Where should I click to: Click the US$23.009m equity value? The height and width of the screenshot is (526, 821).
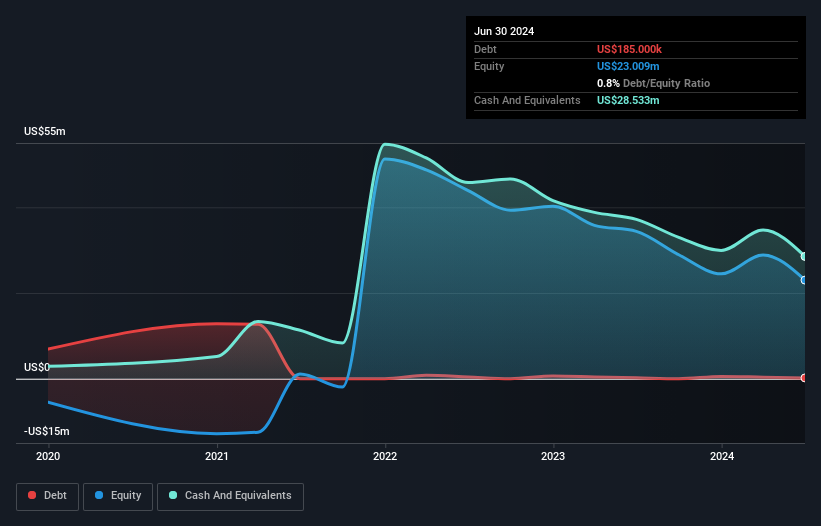pyautogui.click(x=628, y=66)
